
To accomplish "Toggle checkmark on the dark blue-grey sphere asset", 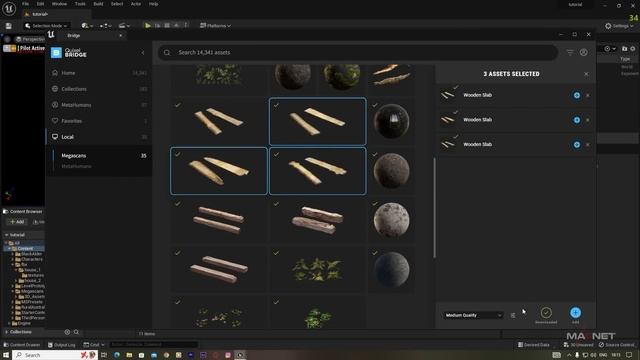I will pos(375,253).
